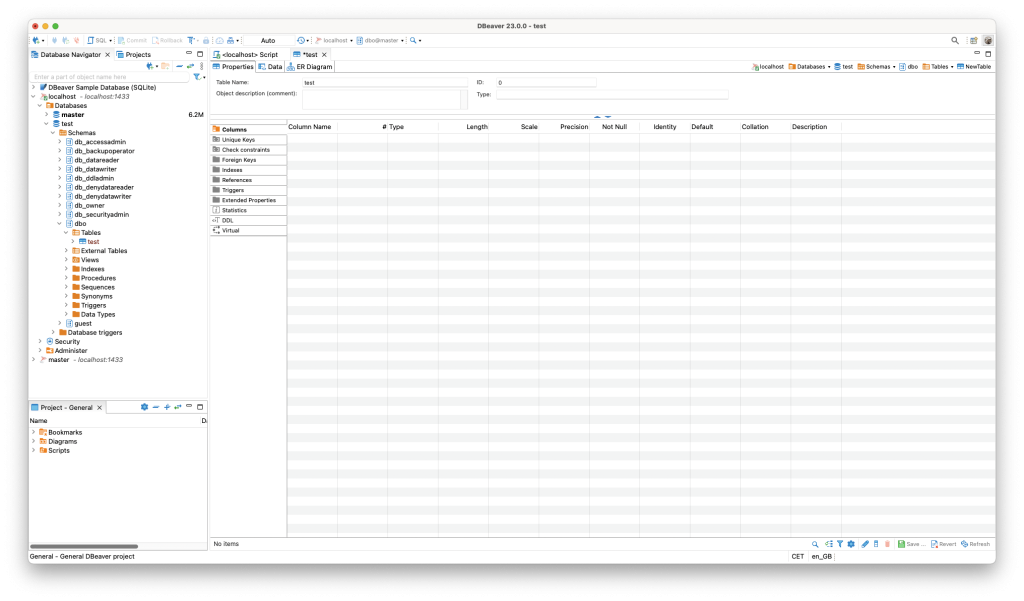The height and width of the screenshot is (601, 1024).
Task: Click the Table Name input field
Action: coord(385,83)
